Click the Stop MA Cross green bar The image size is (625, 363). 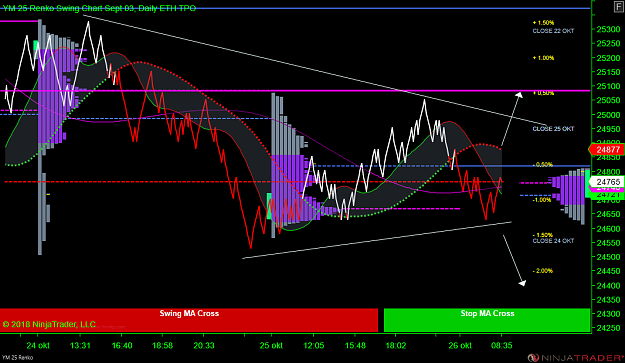click(x=487, y=320)
